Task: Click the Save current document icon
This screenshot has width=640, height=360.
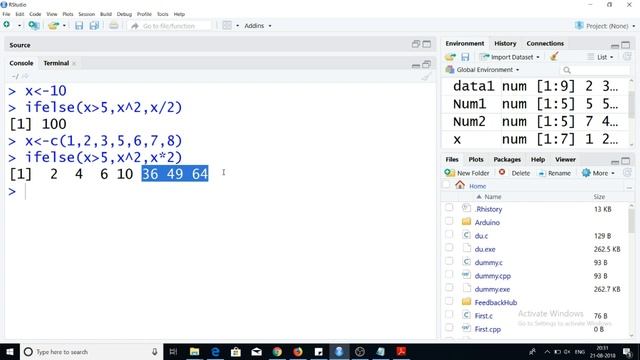Action: 79,26
